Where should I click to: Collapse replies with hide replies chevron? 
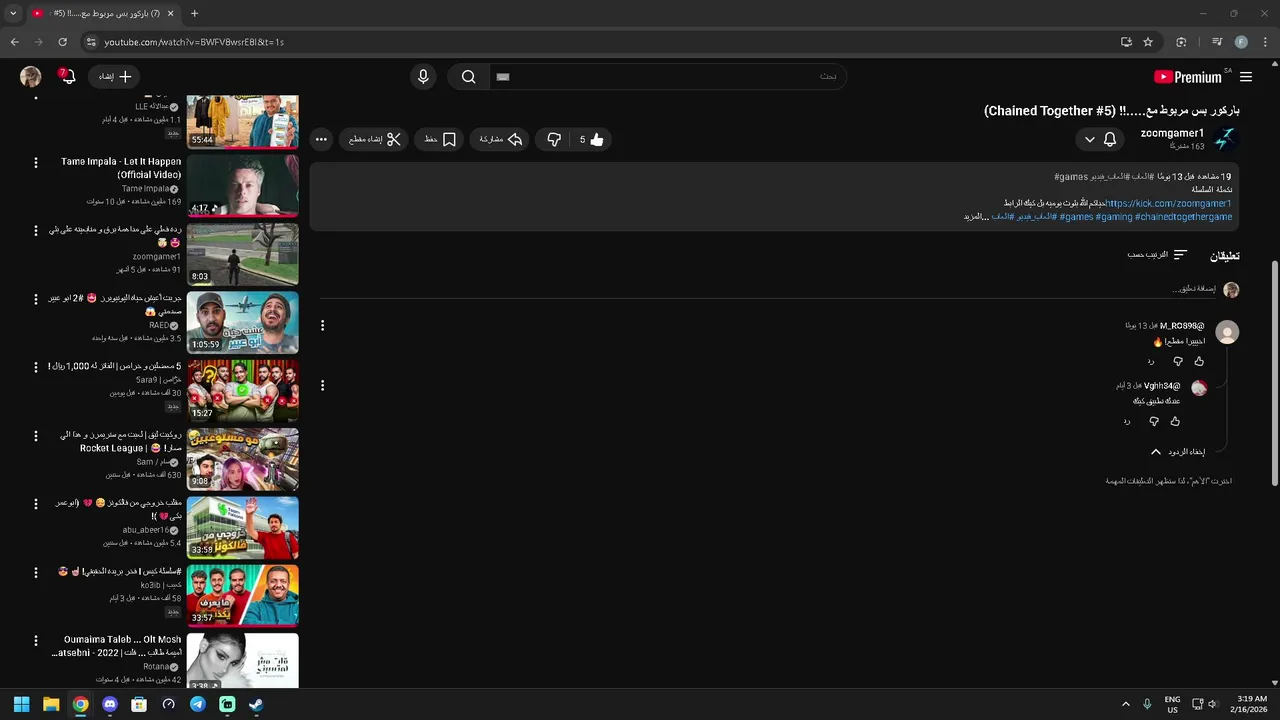(1177, 452)
